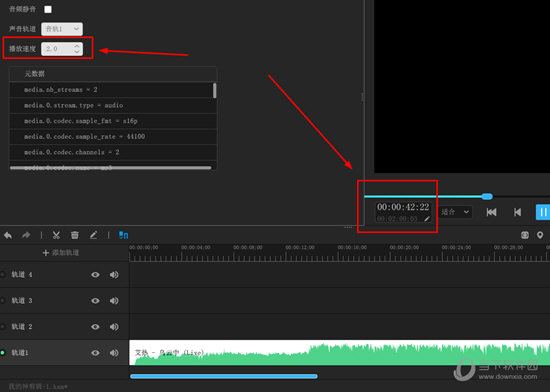Select the green audio clip on 轨道1

(x=340, y=352)
